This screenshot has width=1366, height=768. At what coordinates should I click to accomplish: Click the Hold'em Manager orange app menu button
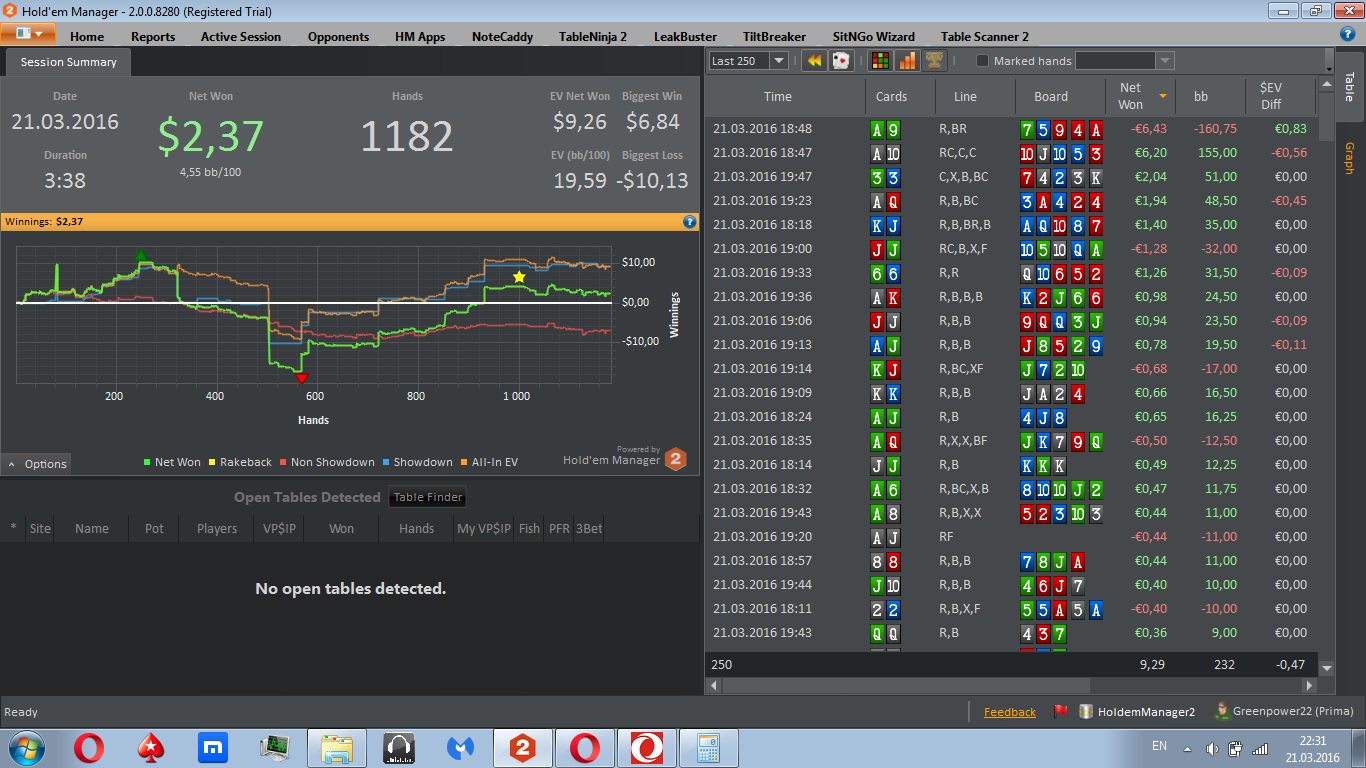(28, 33)
